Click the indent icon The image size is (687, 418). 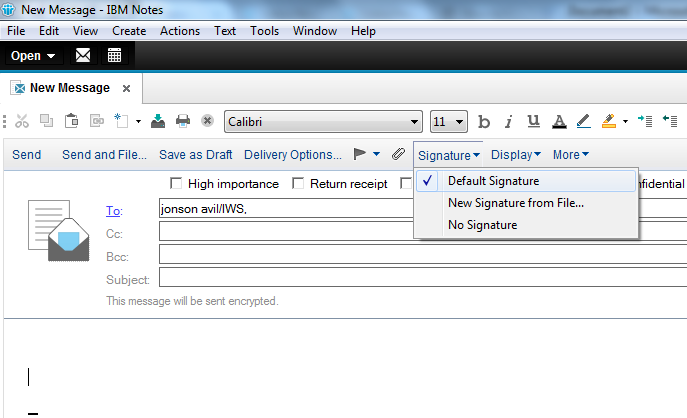pos(645,121)
